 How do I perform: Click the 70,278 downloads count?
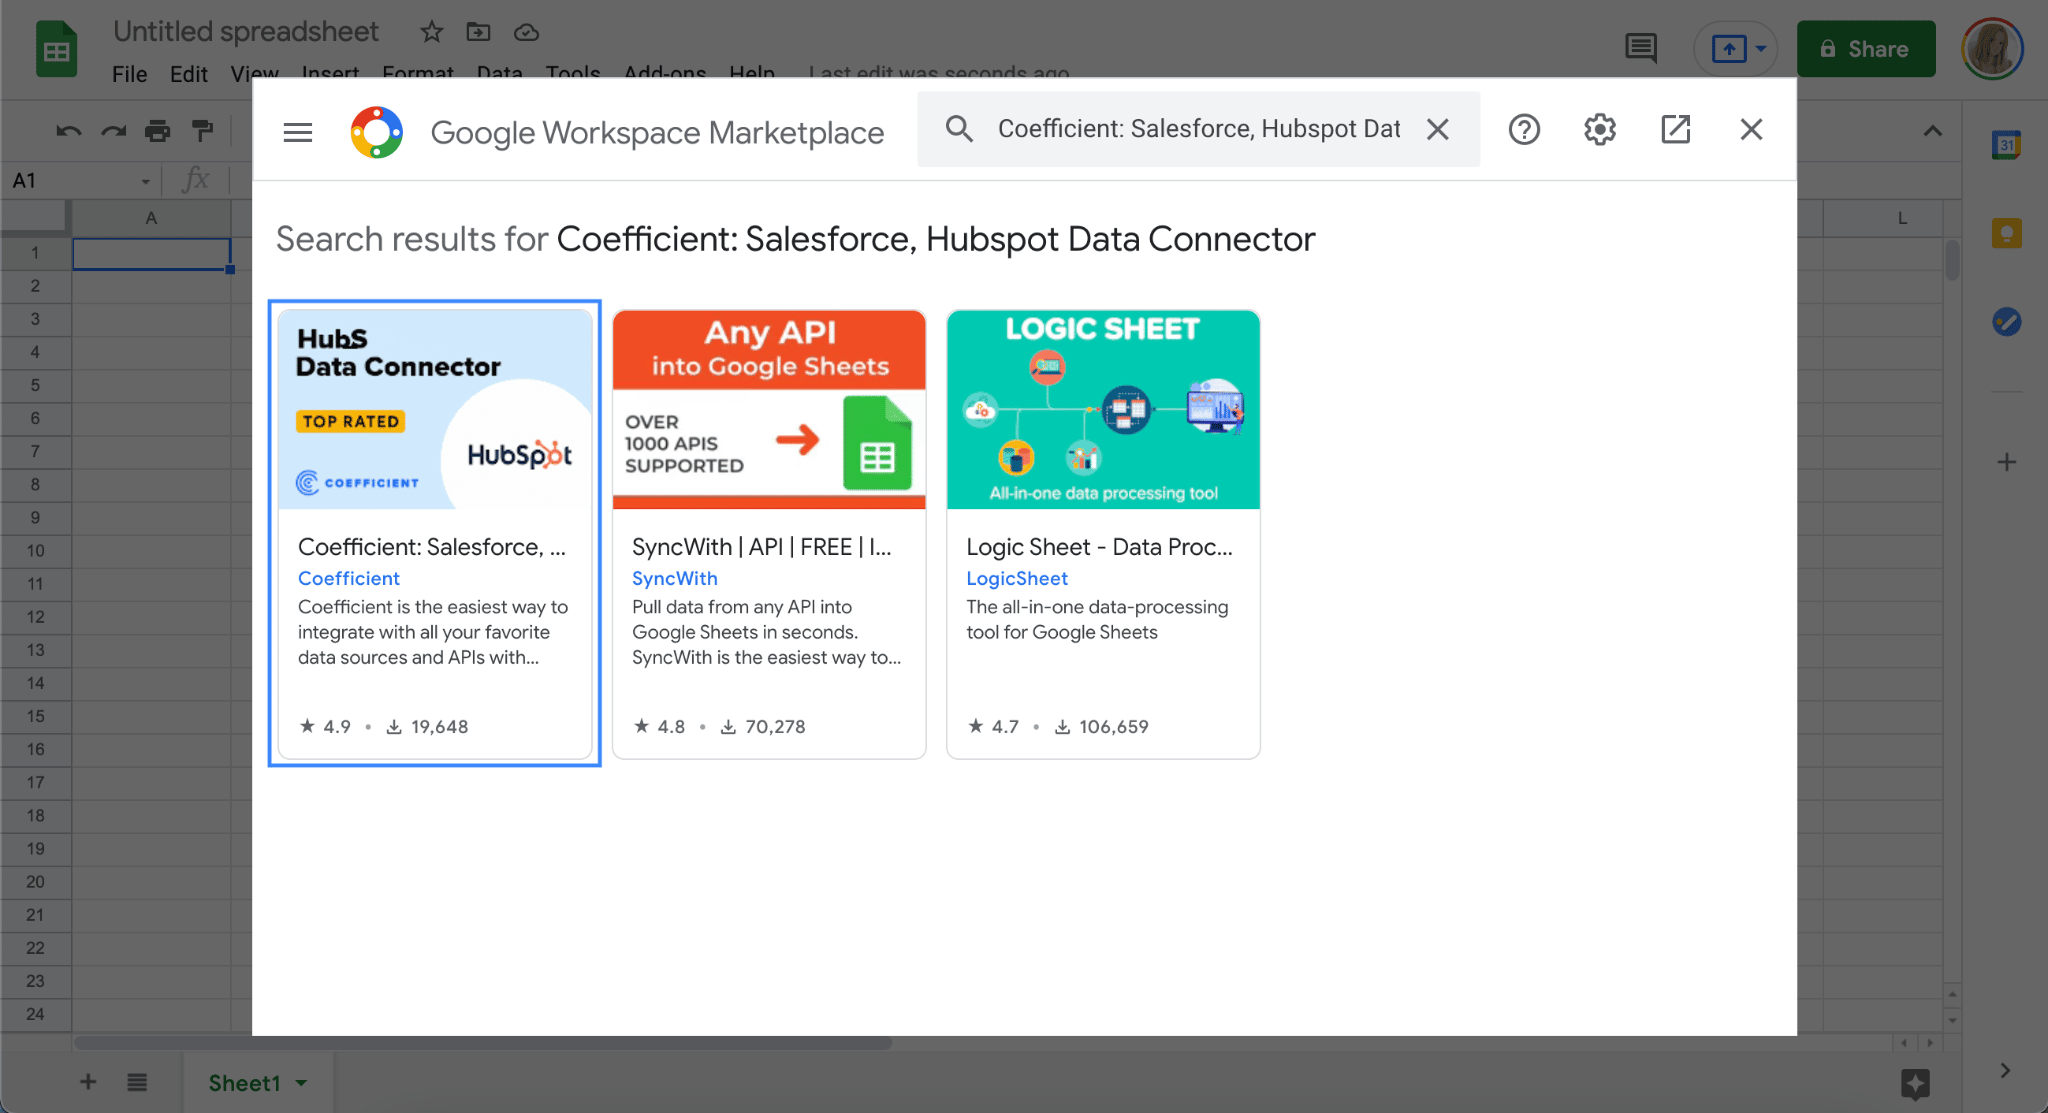coord(763,726)
